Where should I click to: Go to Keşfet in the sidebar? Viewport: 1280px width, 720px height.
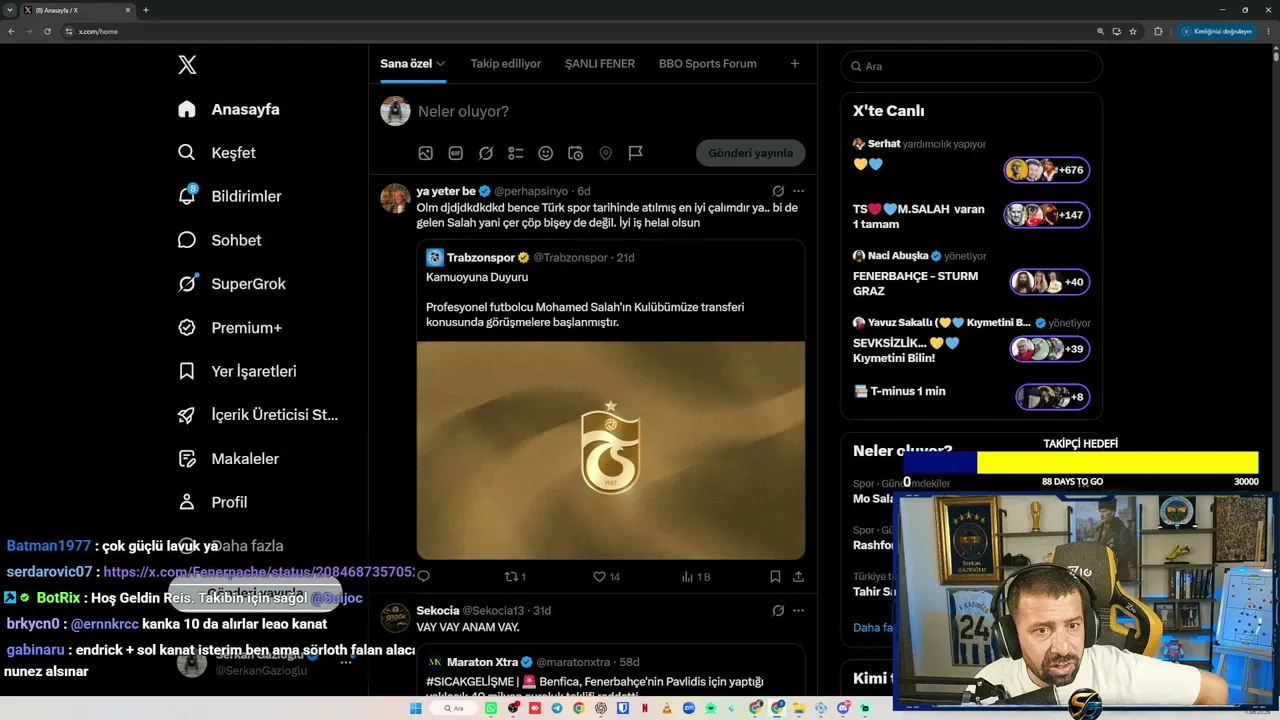pos(217,153)
